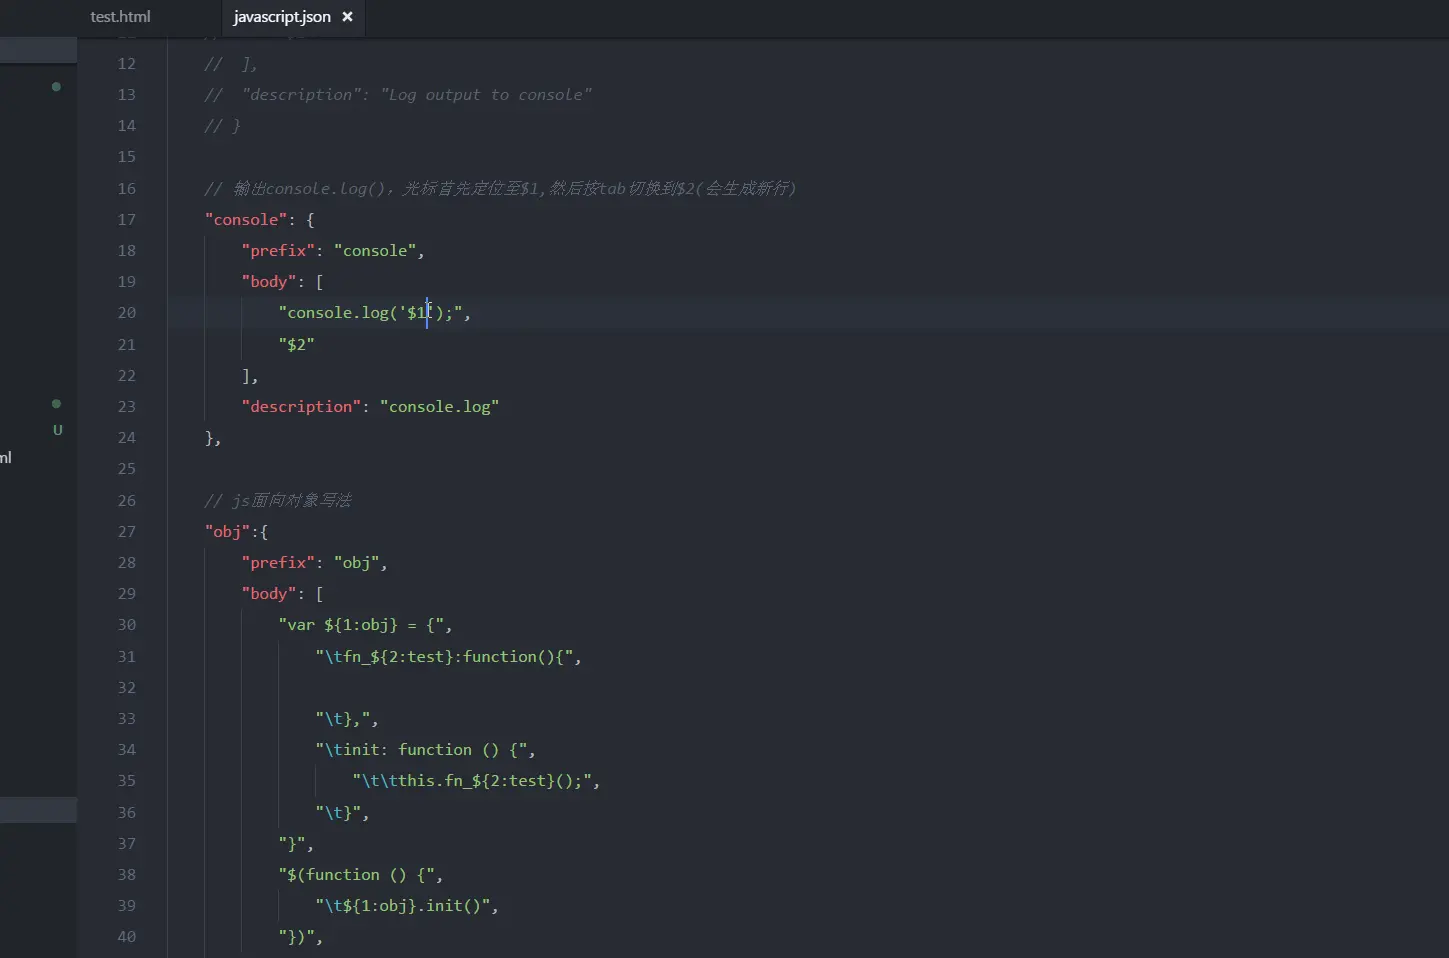Screen dimensions: 1449x958
Task: Click the Chinese comment on line 16
Action: 500,188
